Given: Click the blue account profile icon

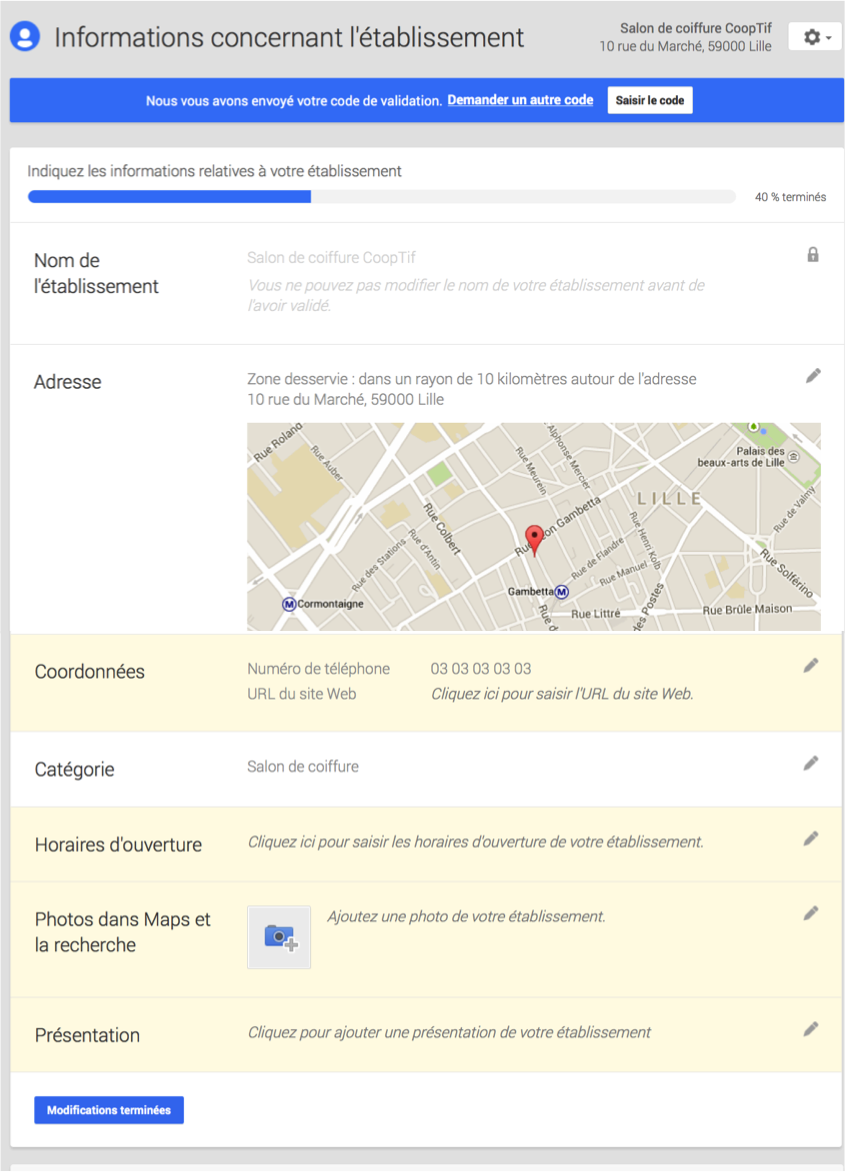Looking at the screenshot, I should click(x=25, y=37).
